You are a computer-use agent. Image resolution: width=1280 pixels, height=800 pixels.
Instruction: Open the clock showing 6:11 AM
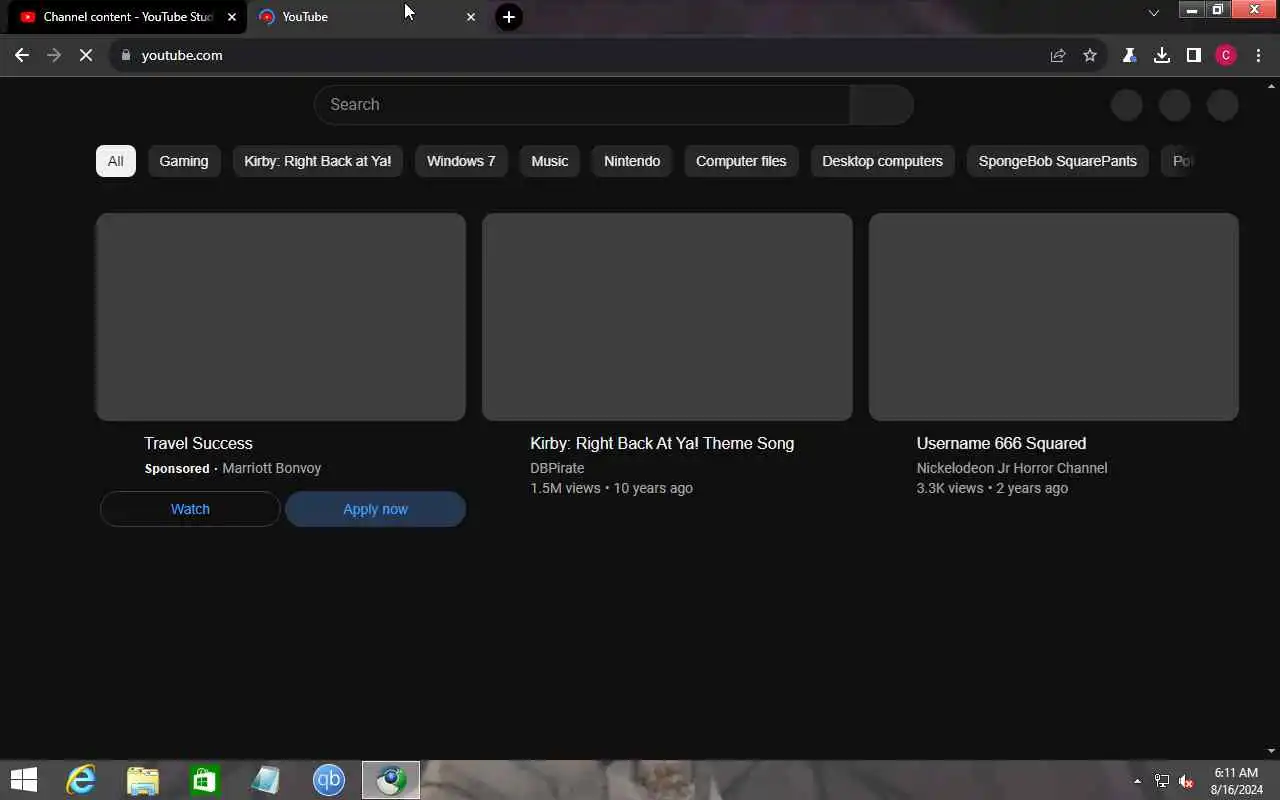(x=1236, y=781)
